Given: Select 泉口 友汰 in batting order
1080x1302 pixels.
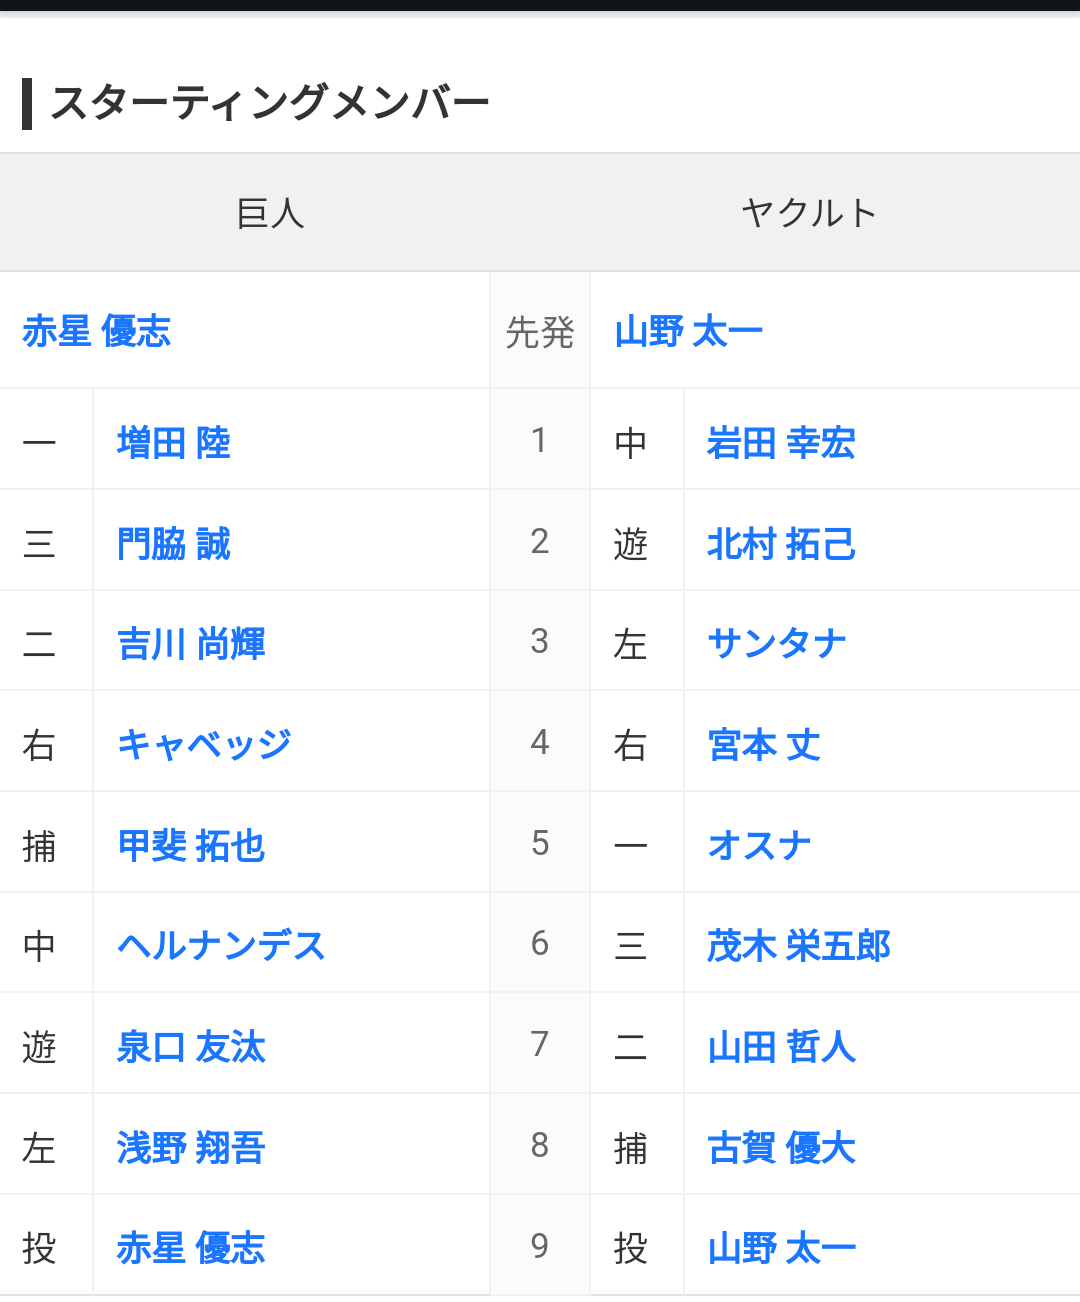Looking at the screenshot, I should 191,1047.
